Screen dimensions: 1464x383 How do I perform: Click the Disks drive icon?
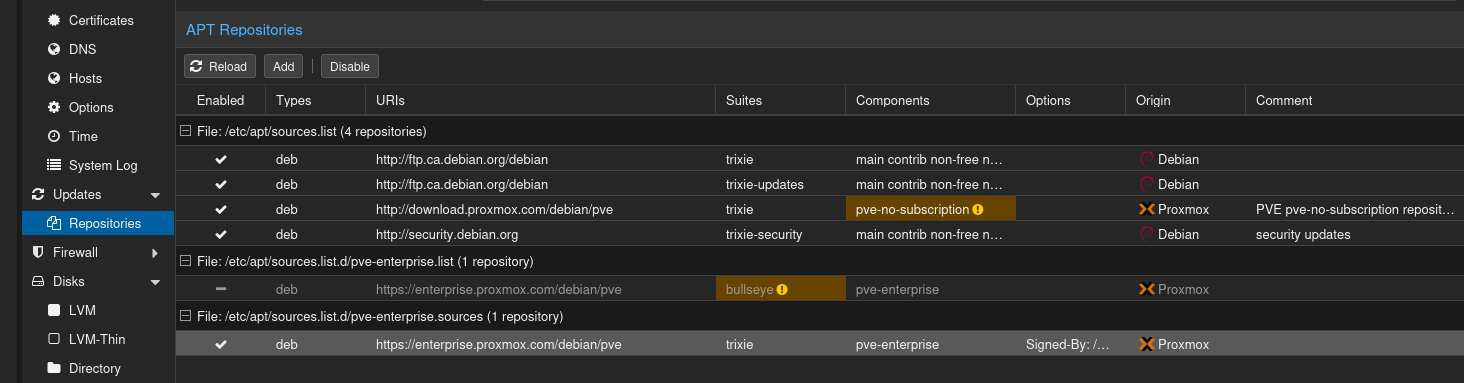[38, 281]
